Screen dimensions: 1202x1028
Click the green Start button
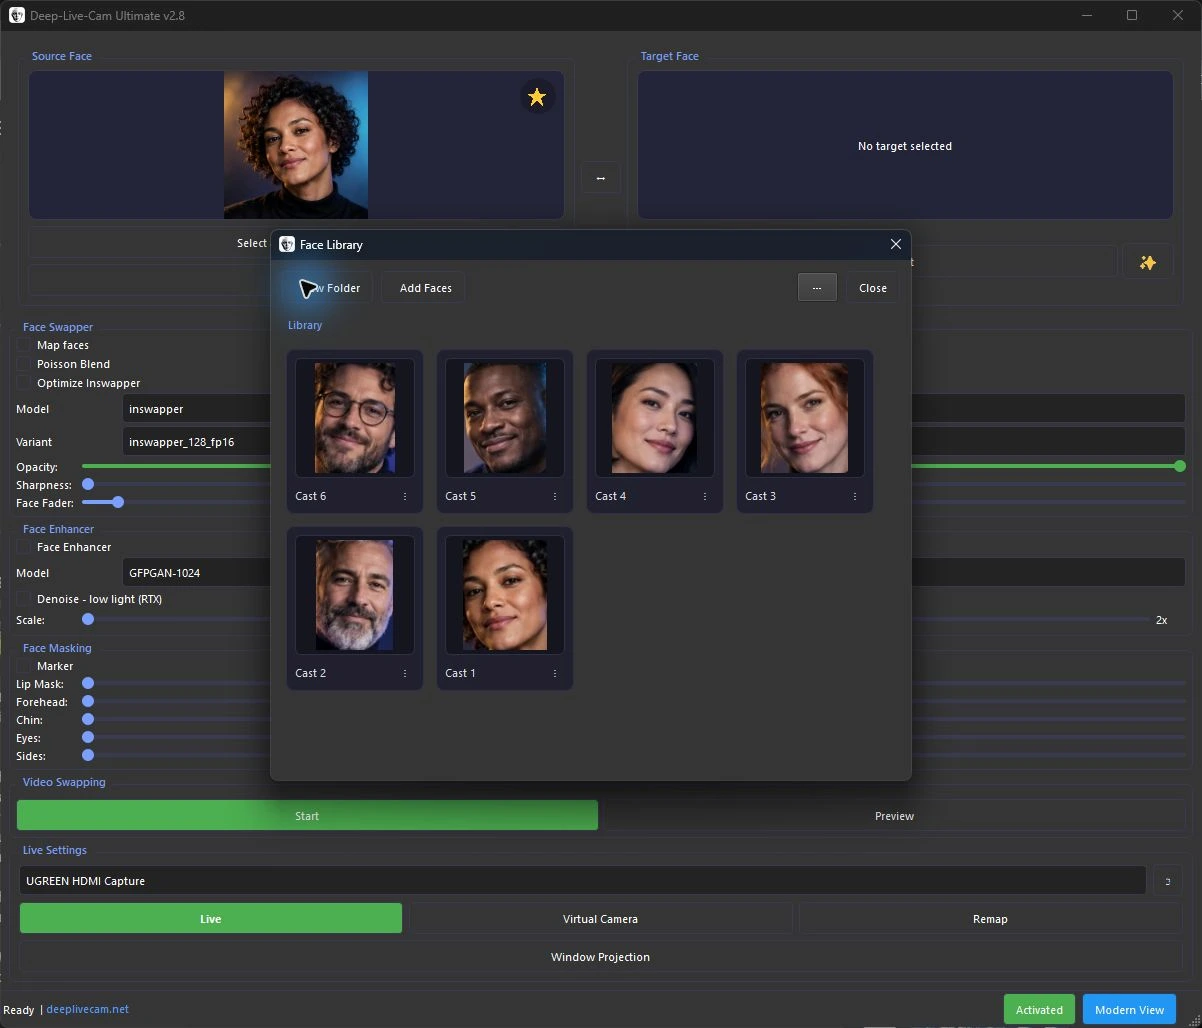(307, 816)
